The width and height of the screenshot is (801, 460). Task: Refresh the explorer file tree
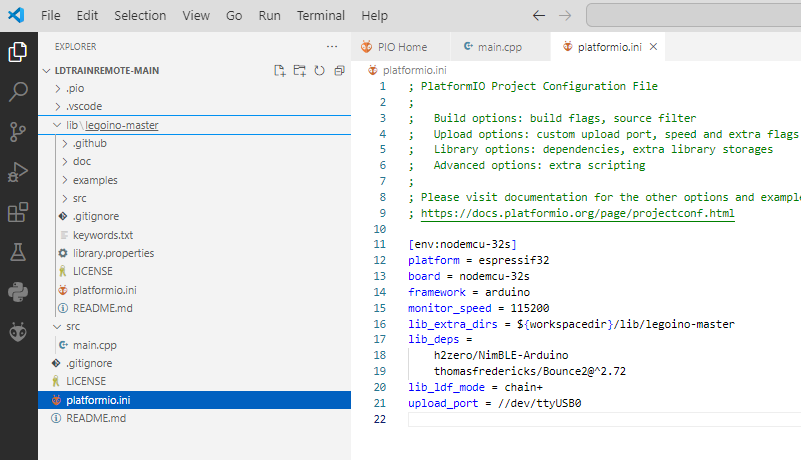click(319, 71)
